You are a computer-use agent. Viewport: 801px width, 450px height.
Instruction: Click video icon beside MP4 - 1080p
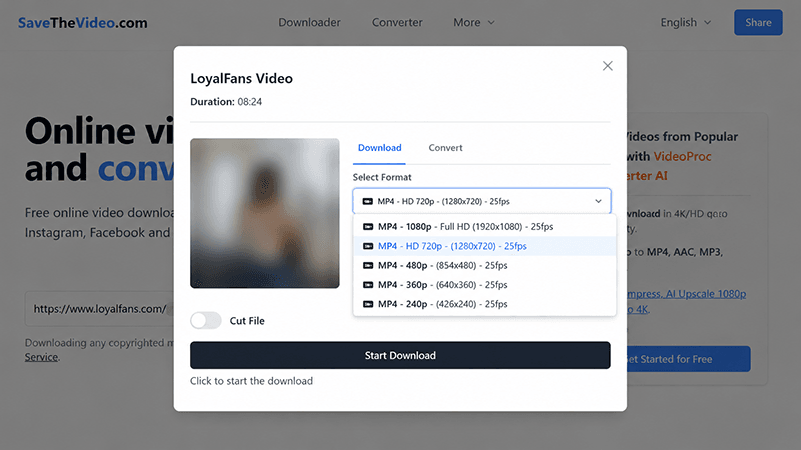(368, 226)
